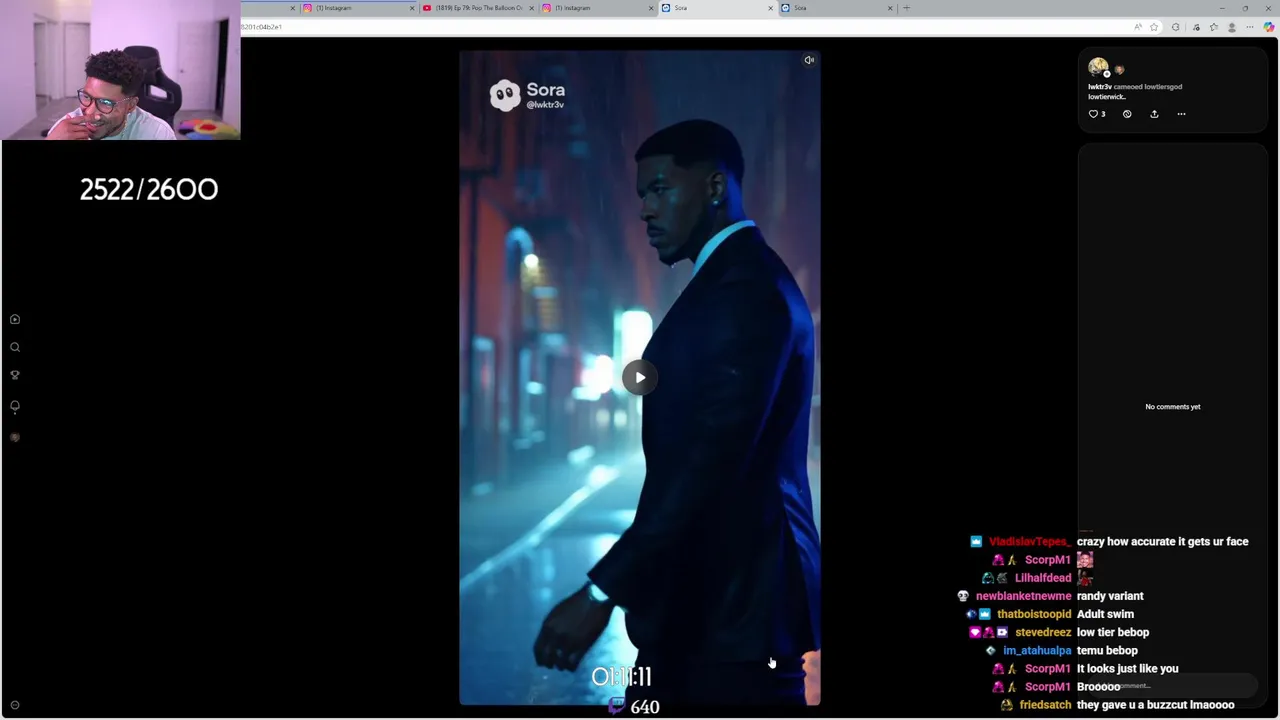Open lwktr3v's profile avatar in post panel
The image size is (1280, 720).
[1098, 67]
